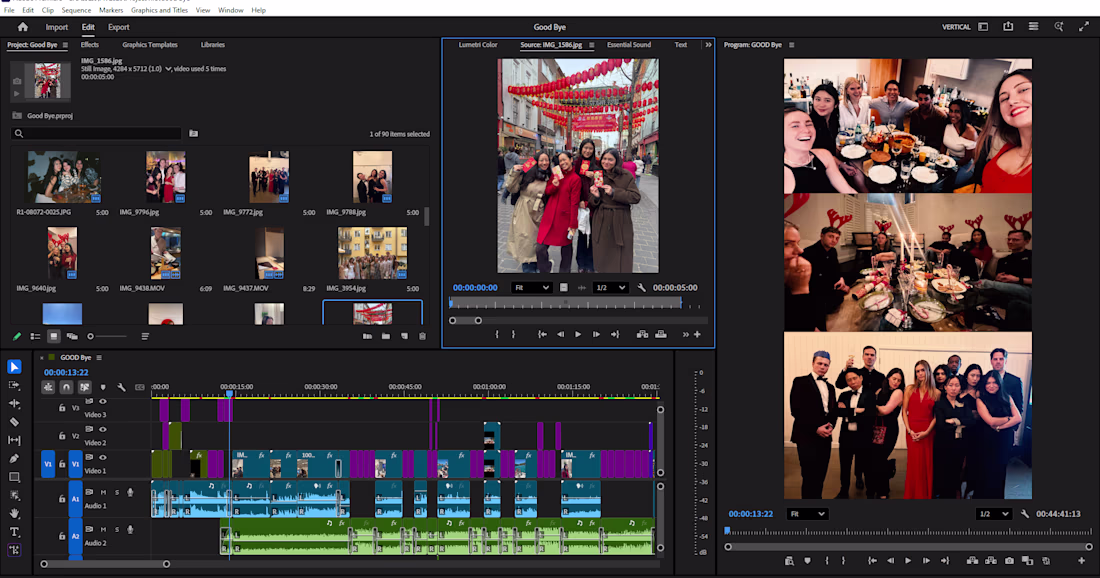Toggle lock on Audio 1 track

[x=62, y=499]
